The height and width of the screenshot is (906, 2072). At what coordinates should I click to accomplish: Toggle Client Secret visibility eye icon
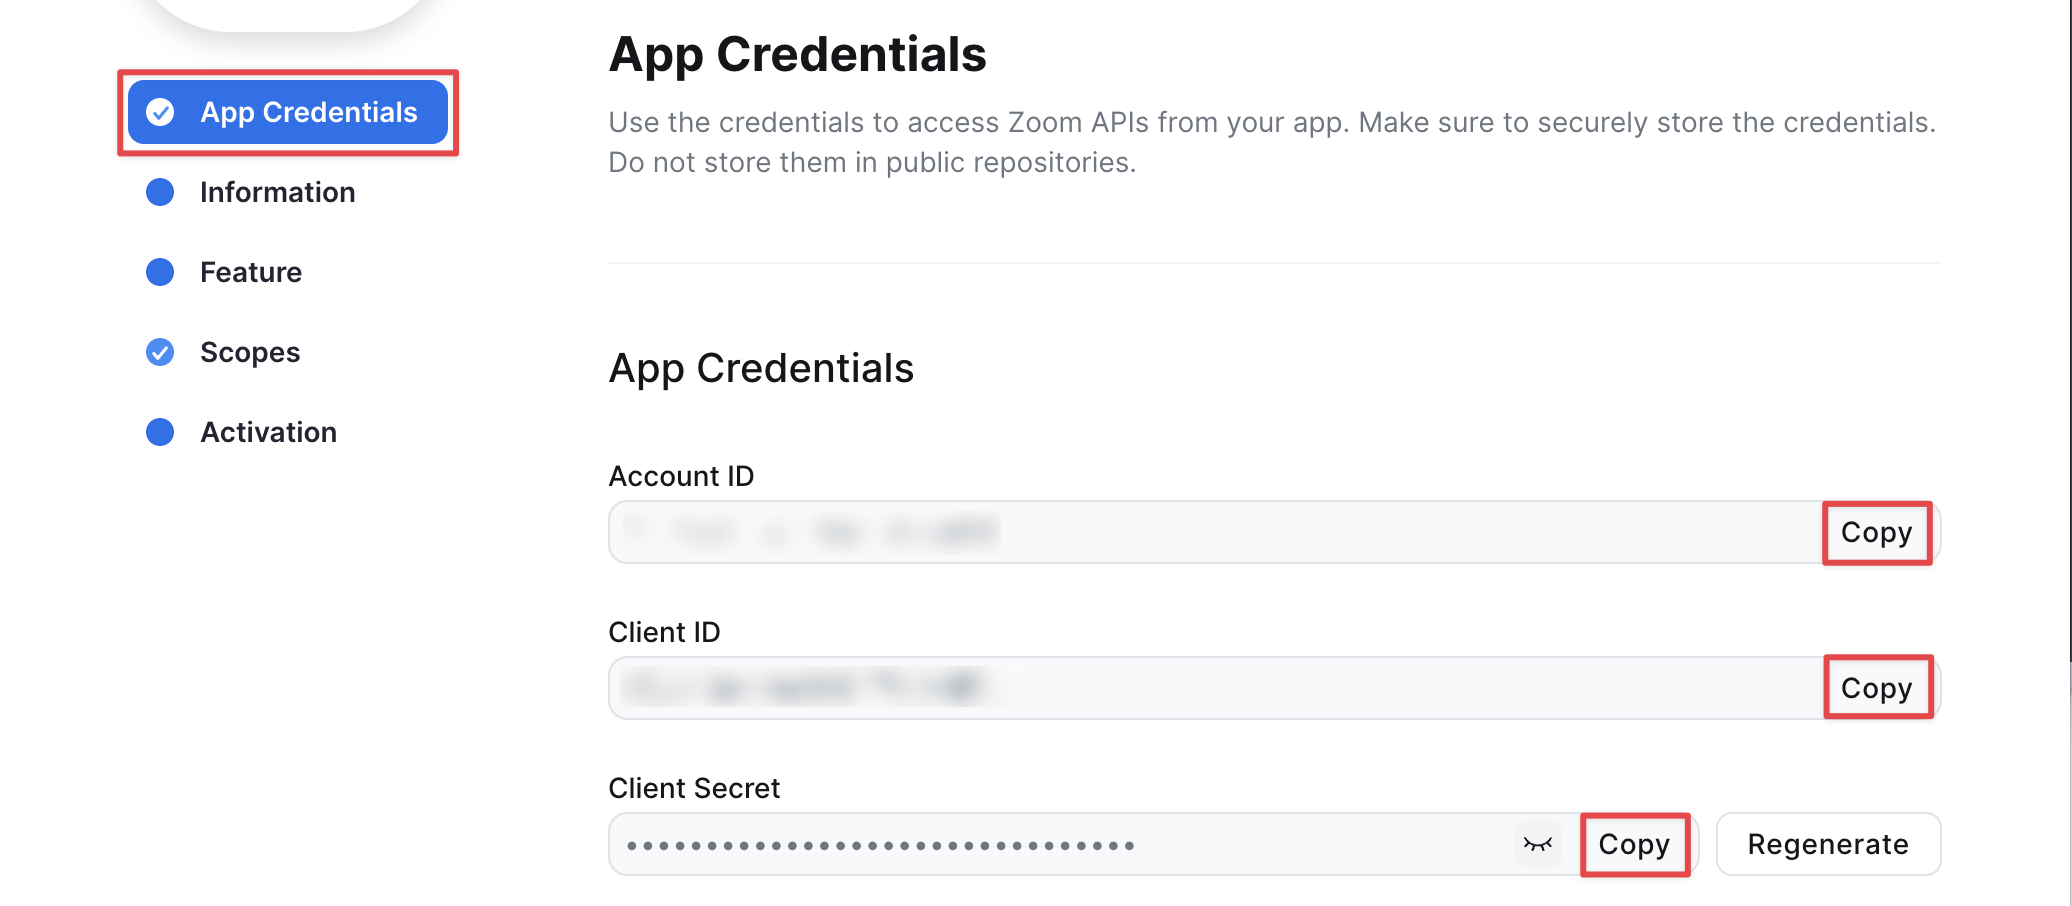[1537, 845]
